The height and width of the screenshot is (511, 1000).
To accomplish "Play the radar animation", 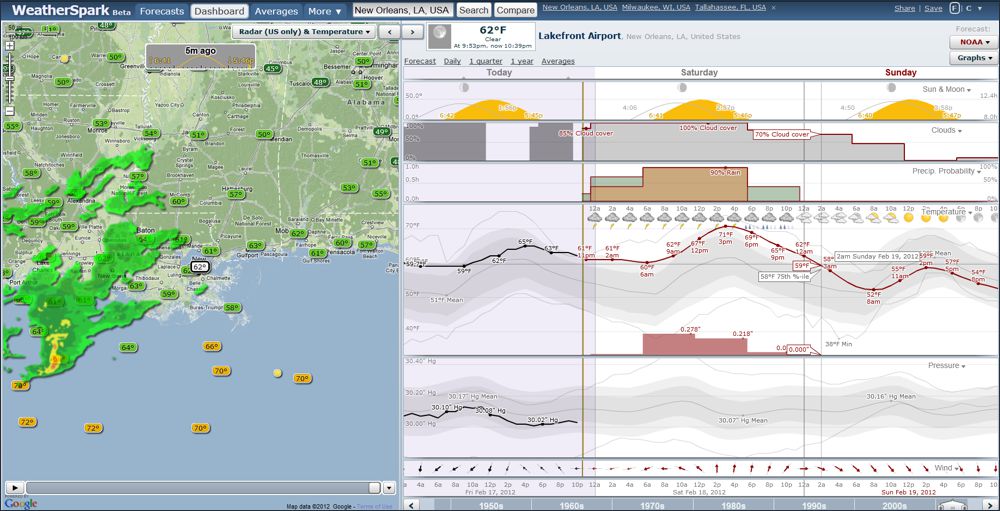I will (x=14, y=488).
